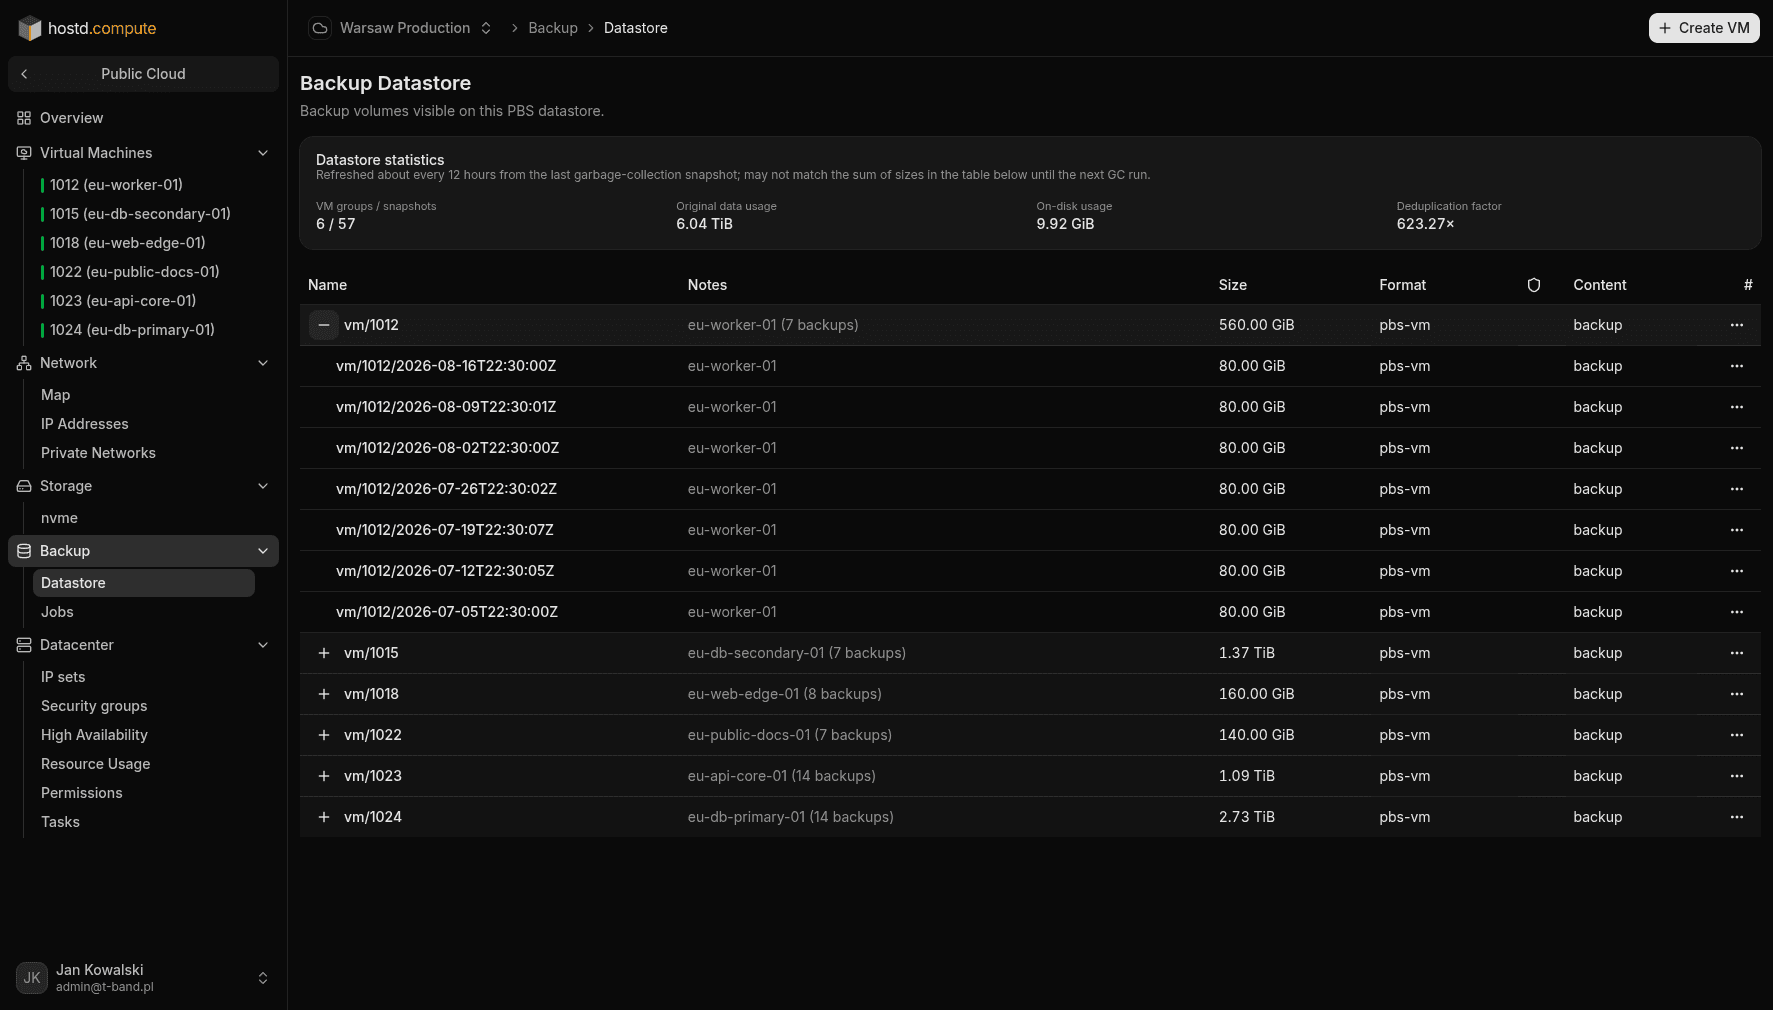
Task: Open actions menu for 2026-07-05 snapshot
Action: coord(1737,612)
